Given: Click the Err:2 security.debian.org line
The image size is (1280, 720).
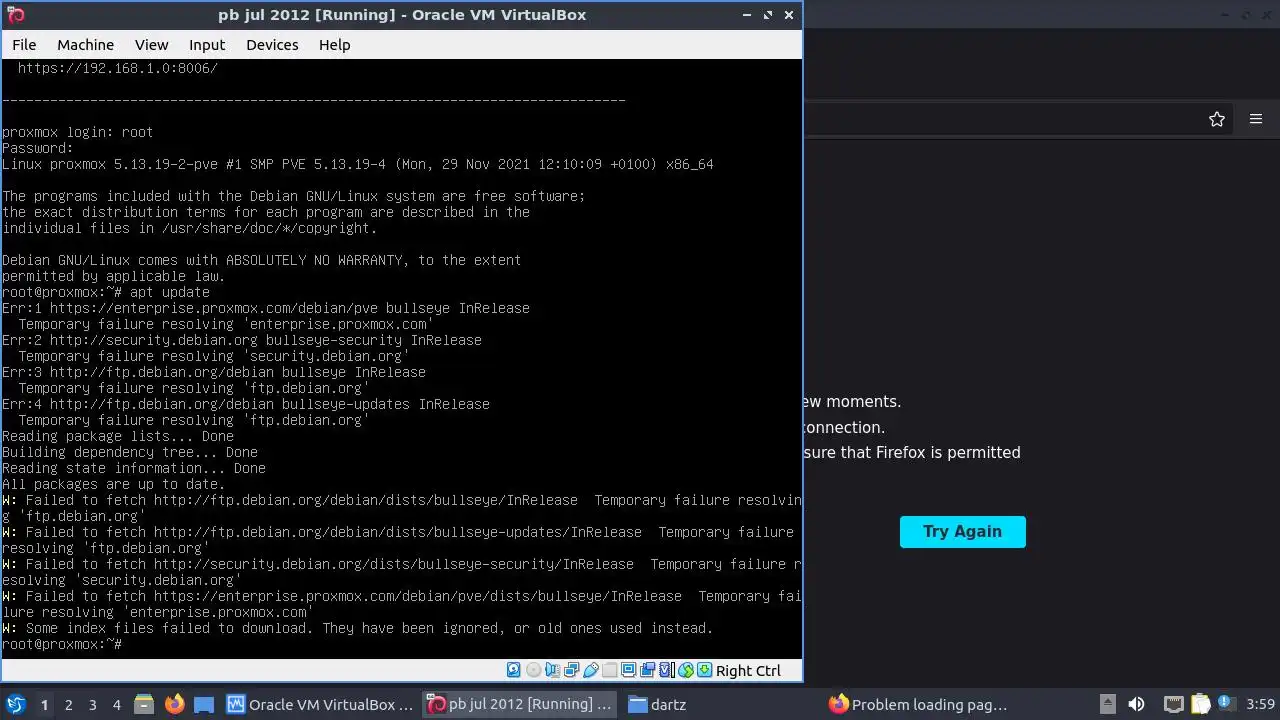Looking at the screenshot, I should coord(242,340).
